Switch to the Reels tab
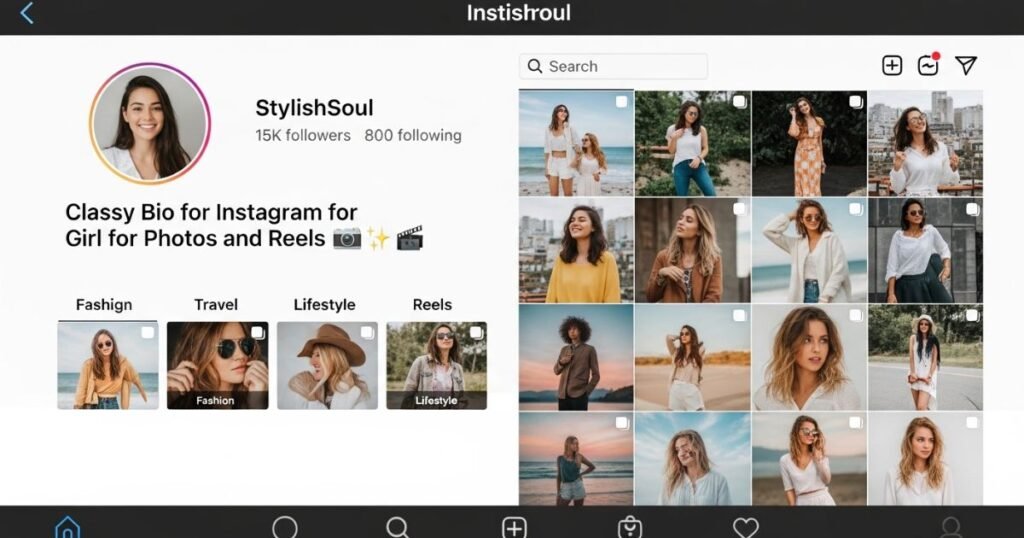The height and width of the screenshot is (538, 1024). coord(432,304)
